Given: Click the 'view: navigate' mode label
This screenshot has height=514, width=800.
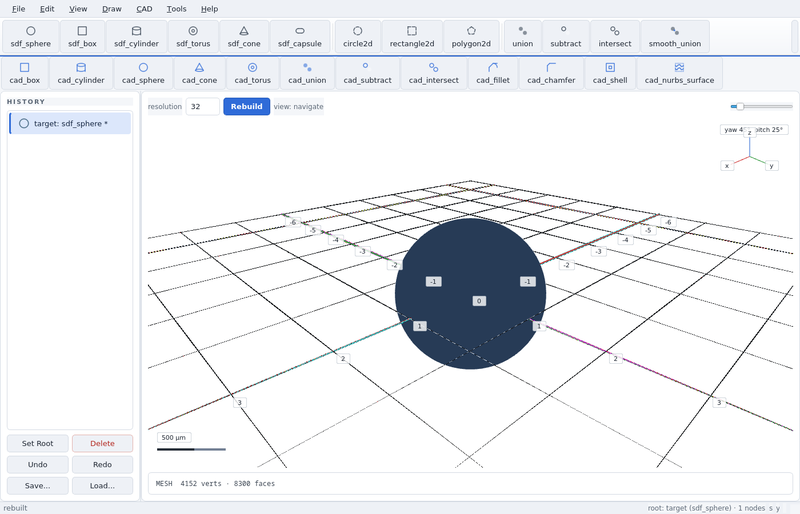Looking at the screenshot, I should click(x=298, y=106).
